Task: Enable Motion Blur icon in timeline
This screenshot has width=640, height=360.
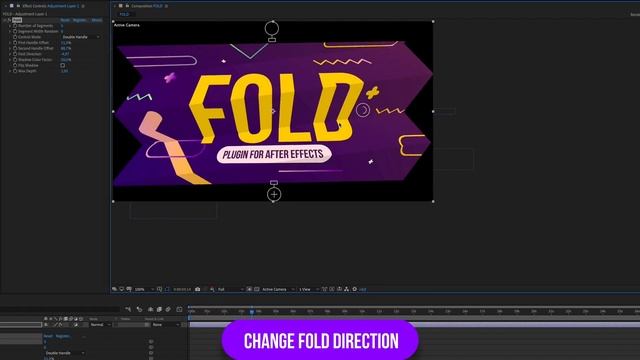Action: (168, 309)
